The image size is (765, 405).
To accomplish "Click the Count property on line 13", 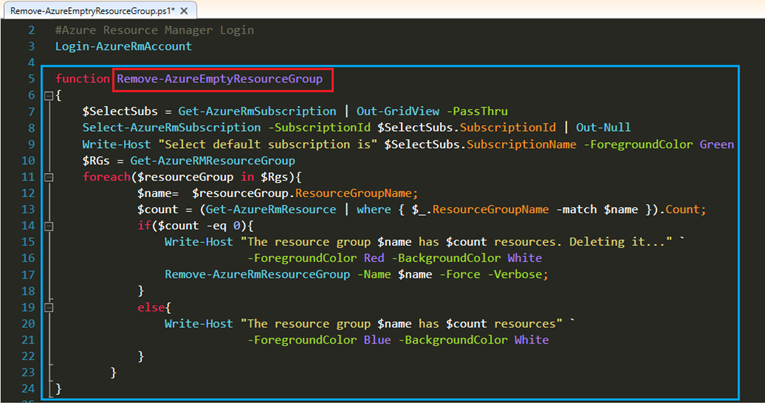I will [683, 209].
